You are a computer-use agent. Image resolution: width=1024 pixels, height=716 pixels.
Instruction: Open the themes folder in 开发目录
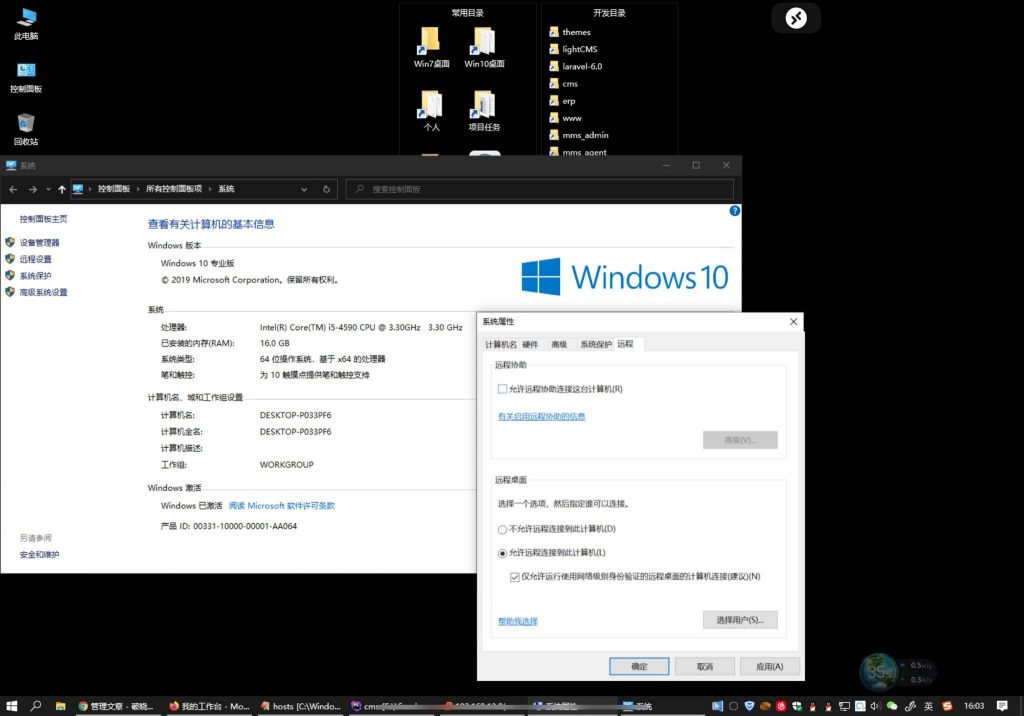coord(569,32)
